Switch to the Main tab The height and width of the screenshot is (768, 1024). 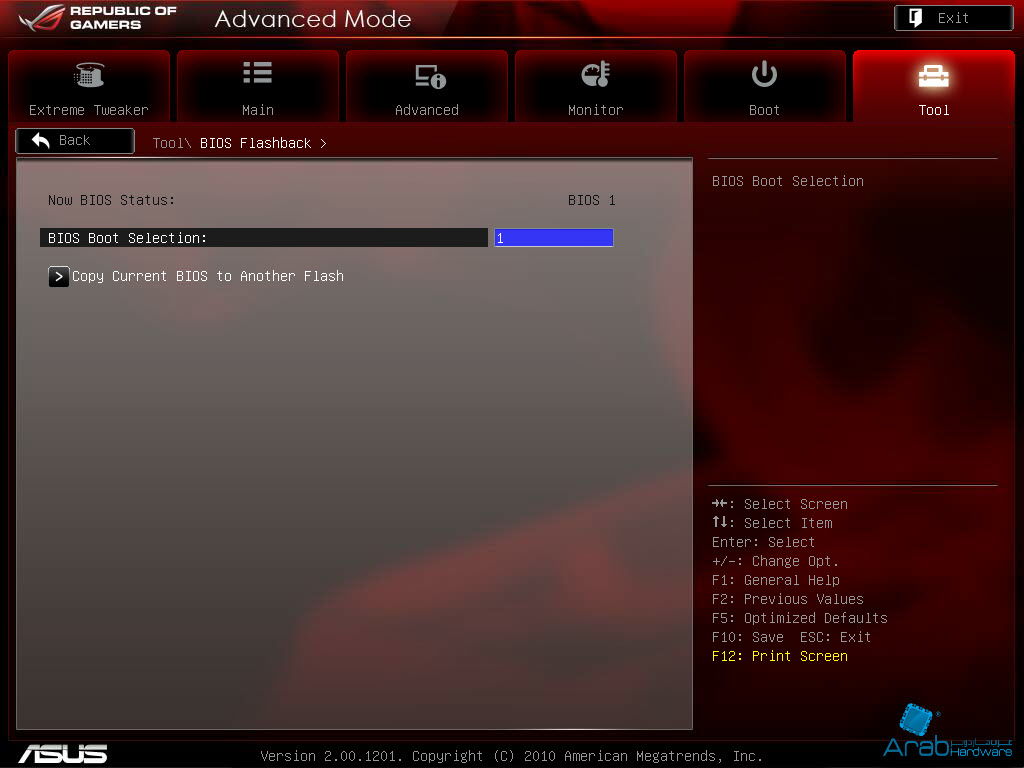(x=258, y=86)
